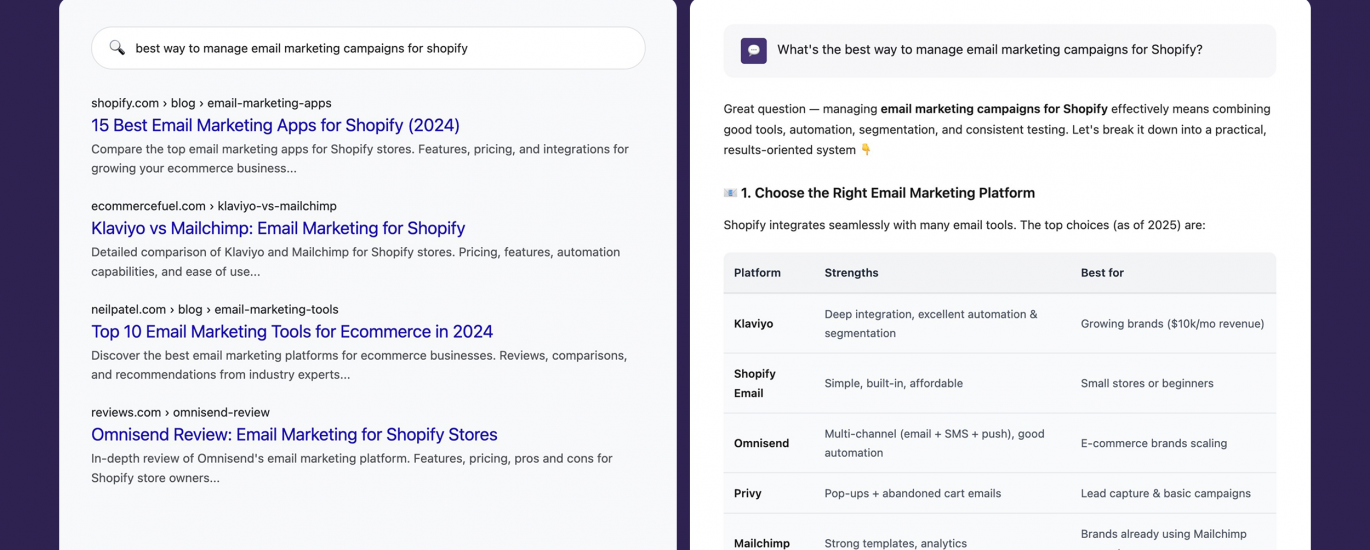Select the Shopify Email row name cell
This screenshot has height=550, width=1370.
click(755, 383)
